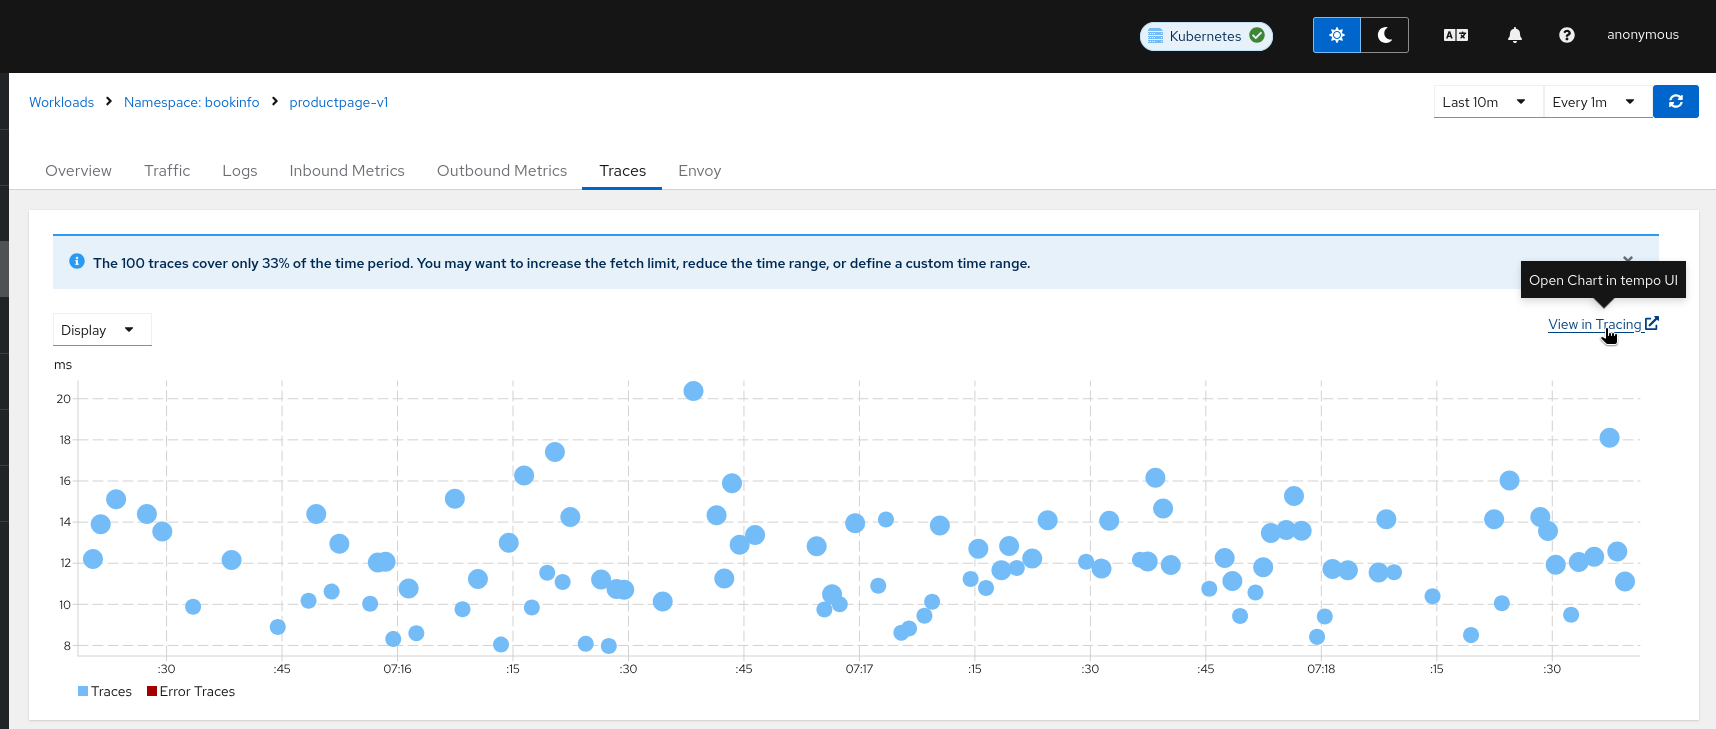Open the notifications bell icon

pyautogui.click(x=1514, y=35)
